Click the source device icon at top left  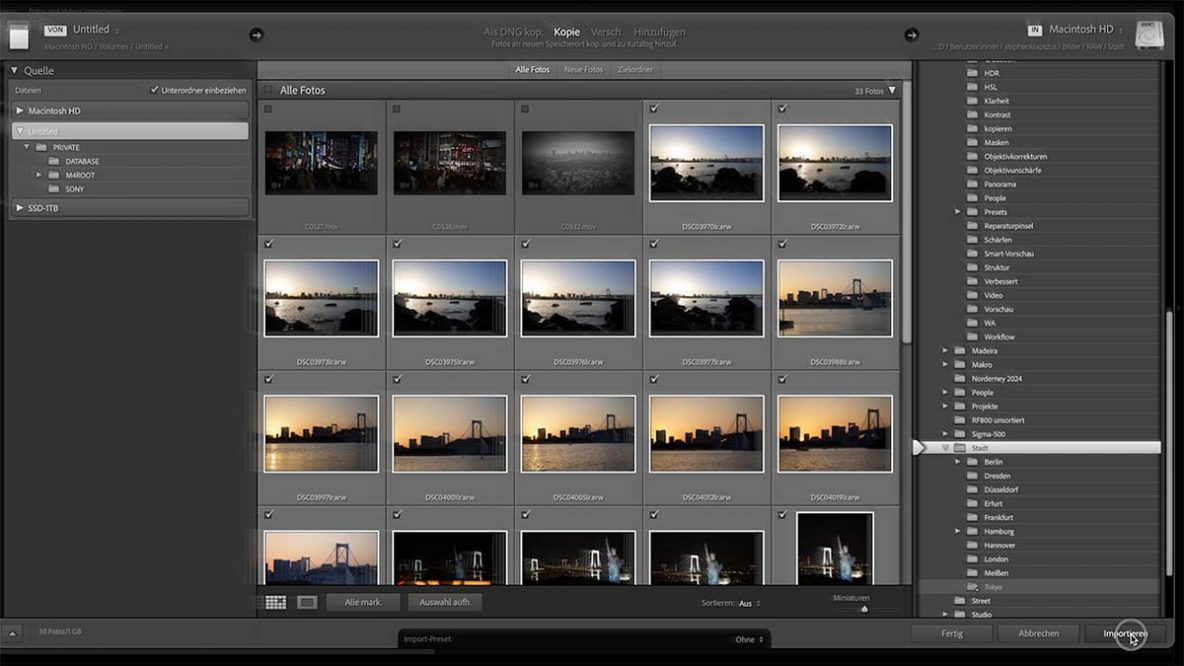tap(19, 36)
